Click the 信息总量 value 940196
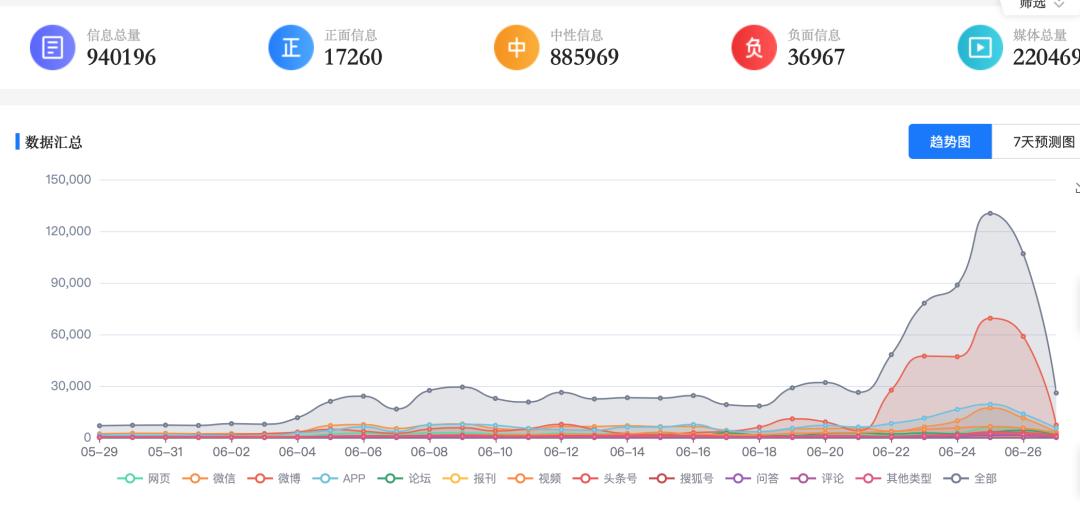Image resolution: width=1080 pixels, height=515 pixels. click(121, 57)
